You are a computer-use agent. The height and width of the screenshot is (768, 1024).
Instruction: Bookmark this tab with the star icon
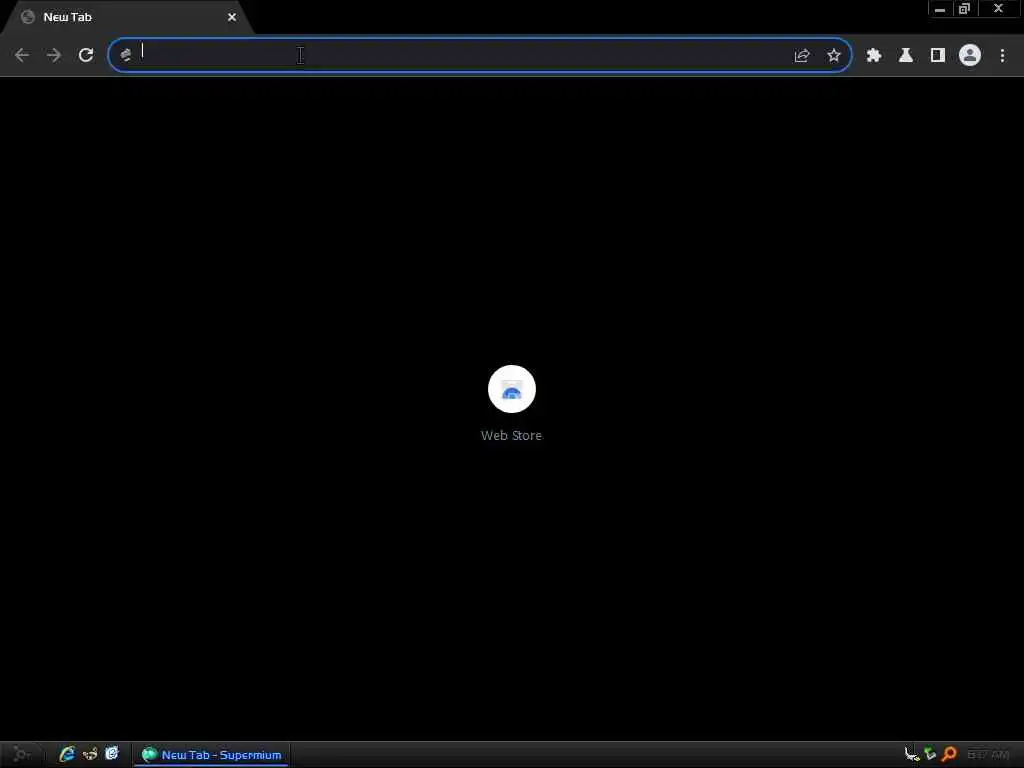click(834, 56)
